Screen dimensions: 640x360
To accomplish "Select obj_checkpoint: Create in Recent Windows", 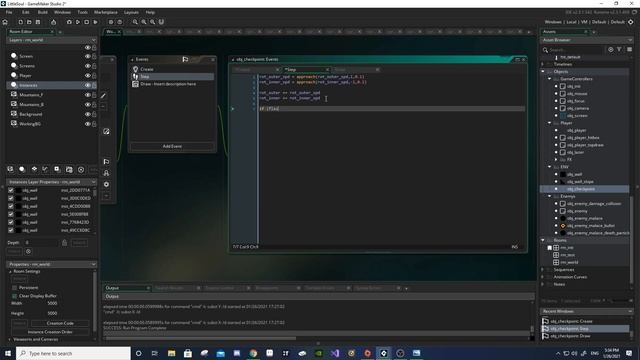I will point(586,321).
